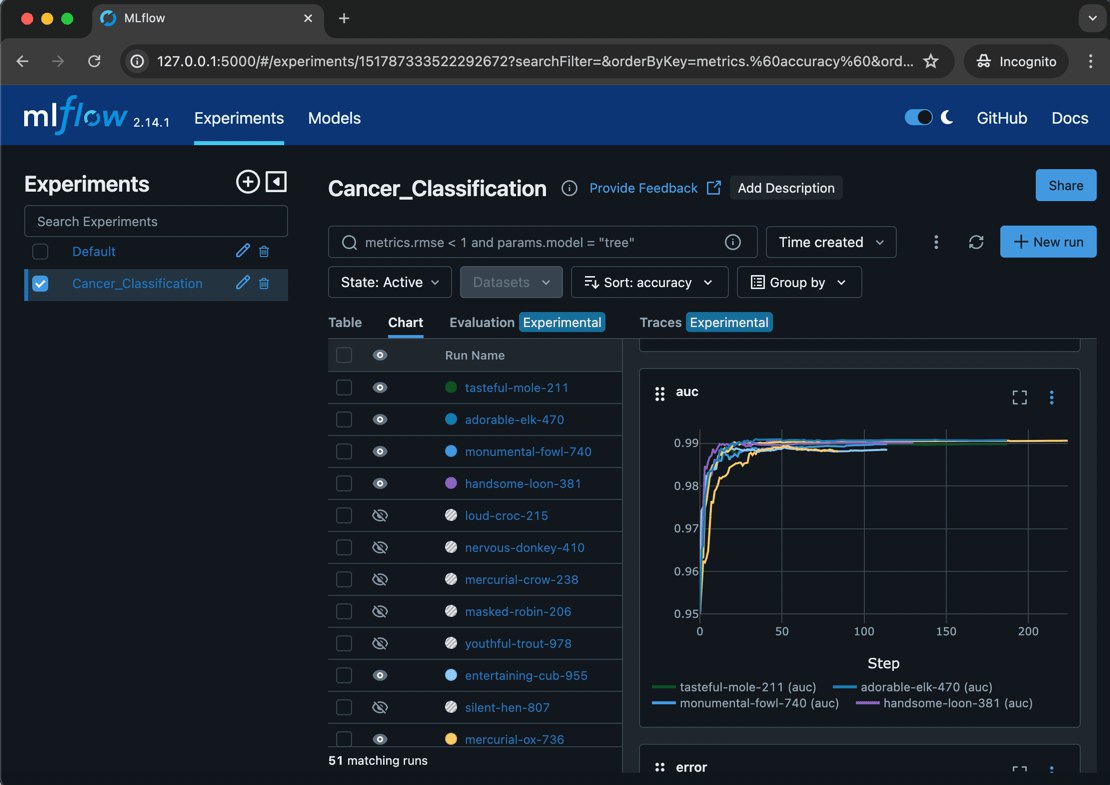Image resolution: width=1110 pixels, height=785 pixels.
Task: Expand the State: Active dropdown
Action: (x=389, y=283)
